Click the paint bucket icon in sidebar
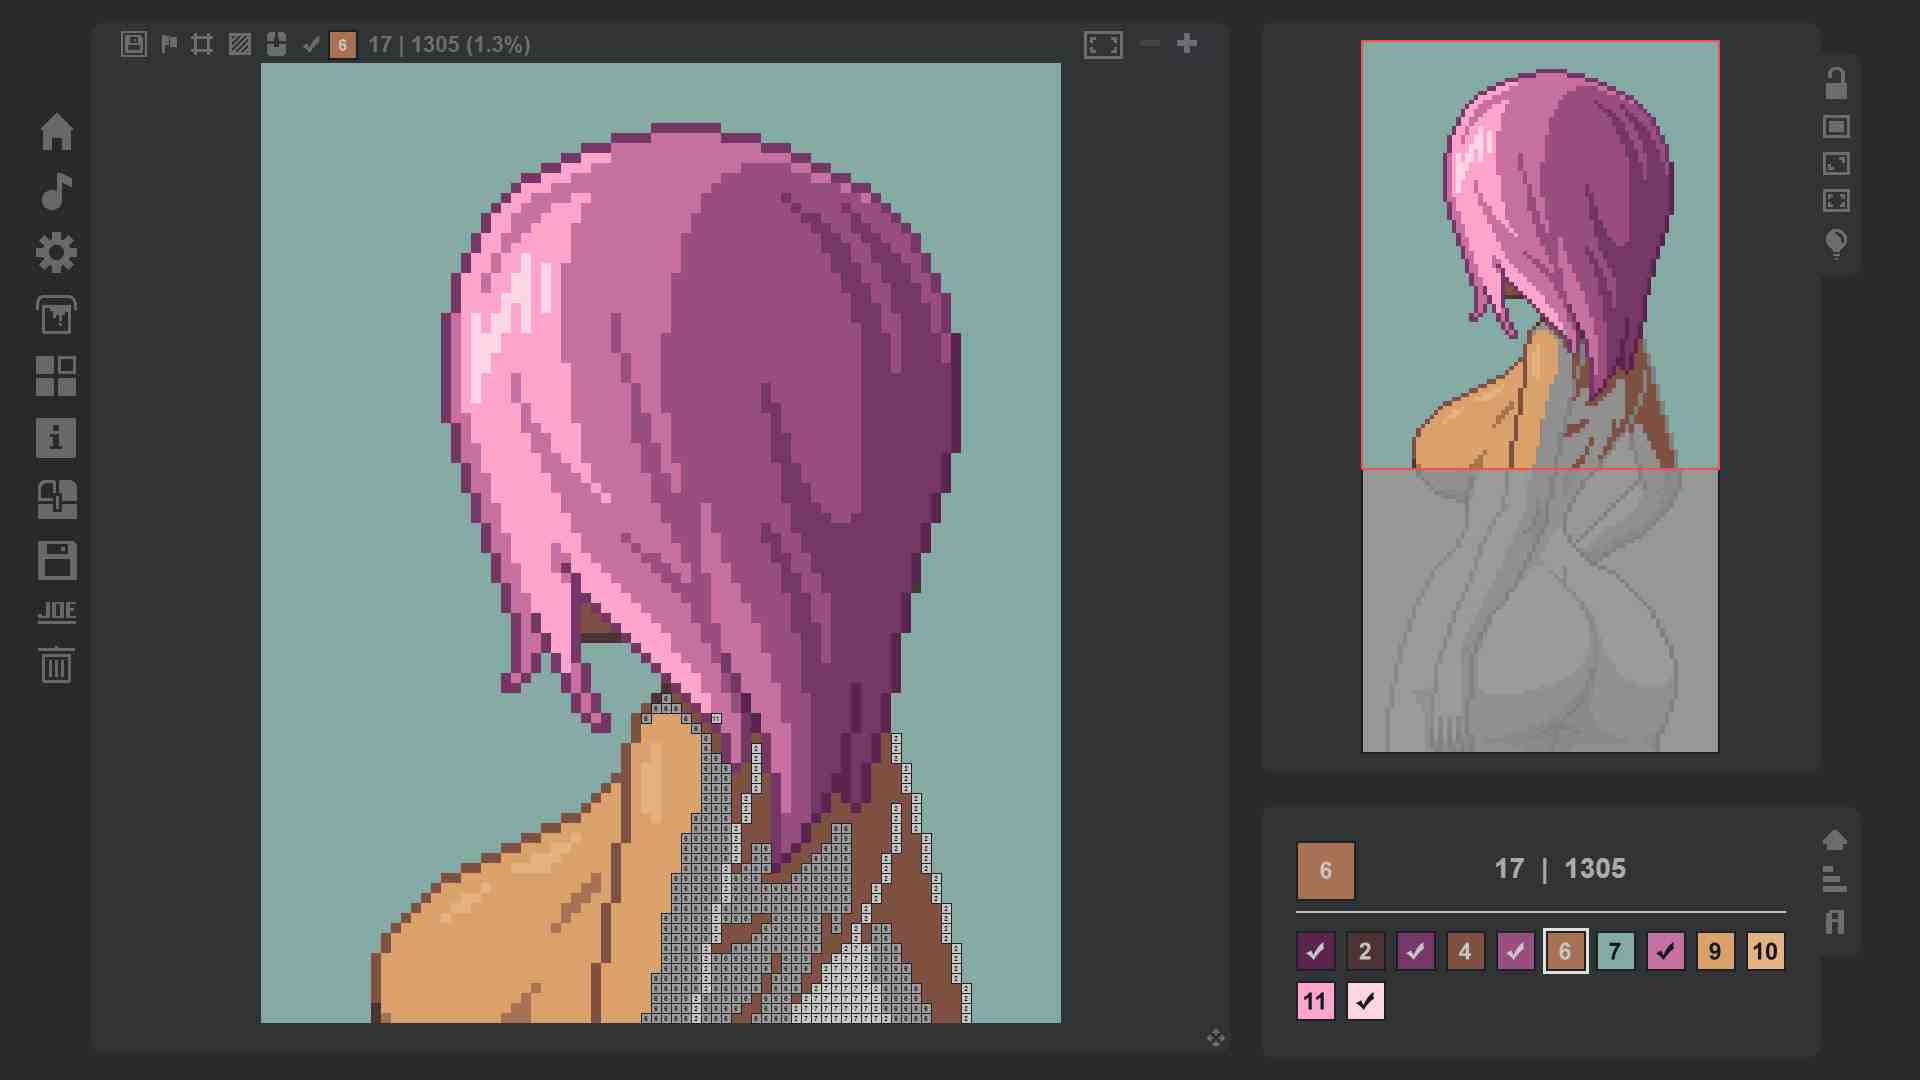 tap(56, 315)
